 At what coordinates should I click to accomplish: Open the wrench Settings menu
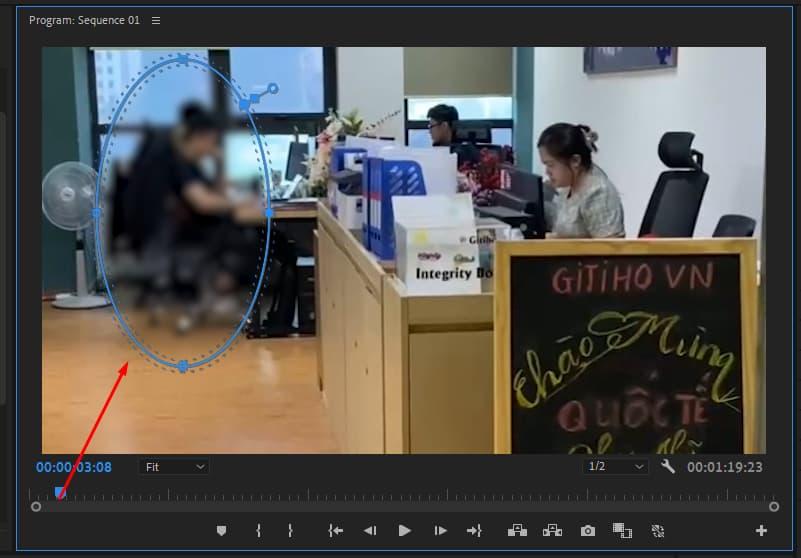click(668, 467)
